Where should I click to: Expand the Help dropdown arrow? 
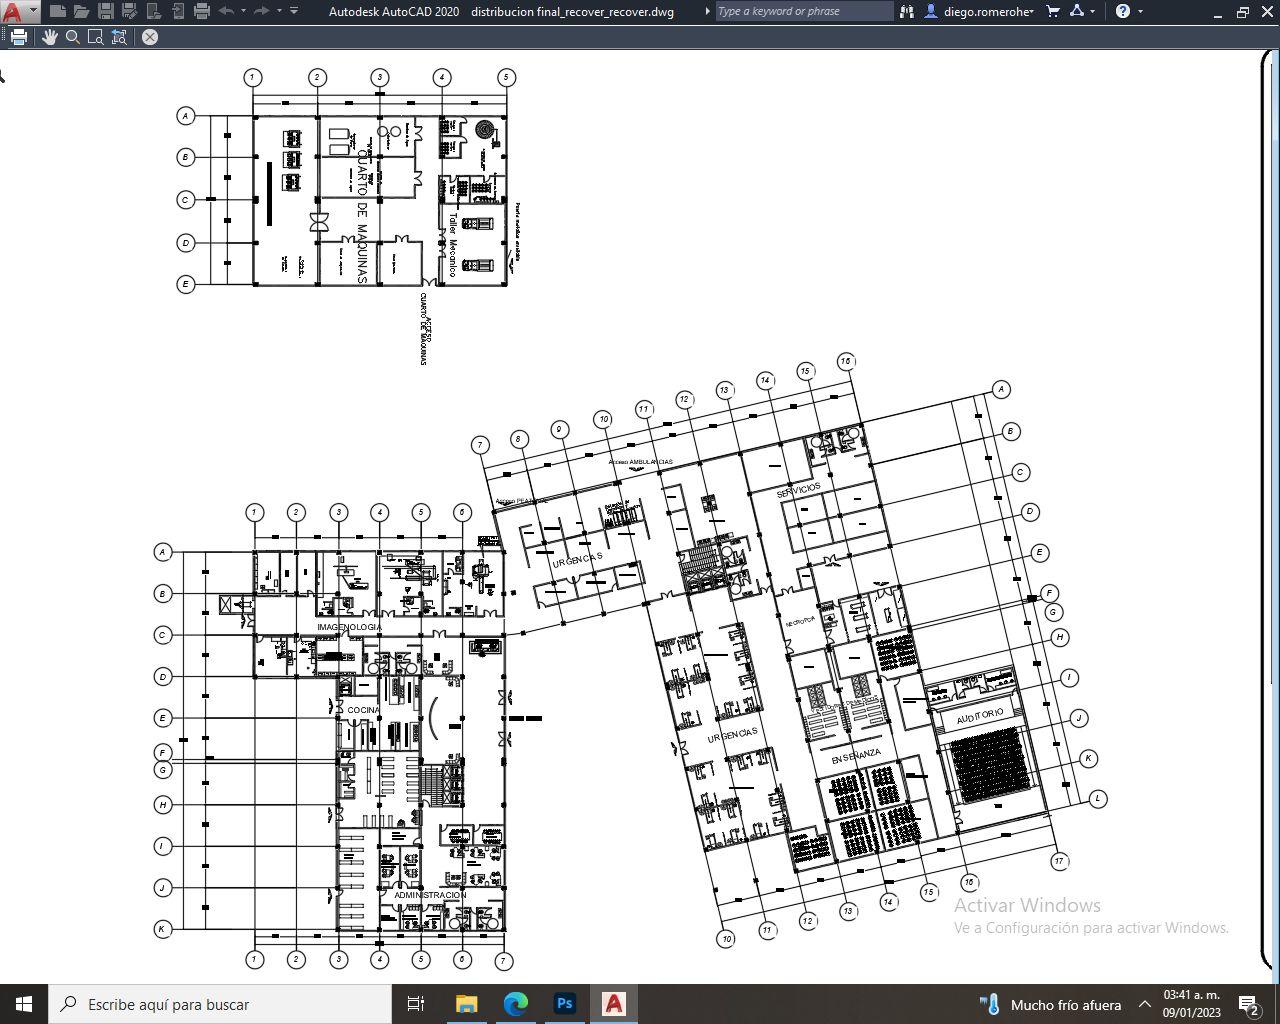click(x=1140, y=12)
